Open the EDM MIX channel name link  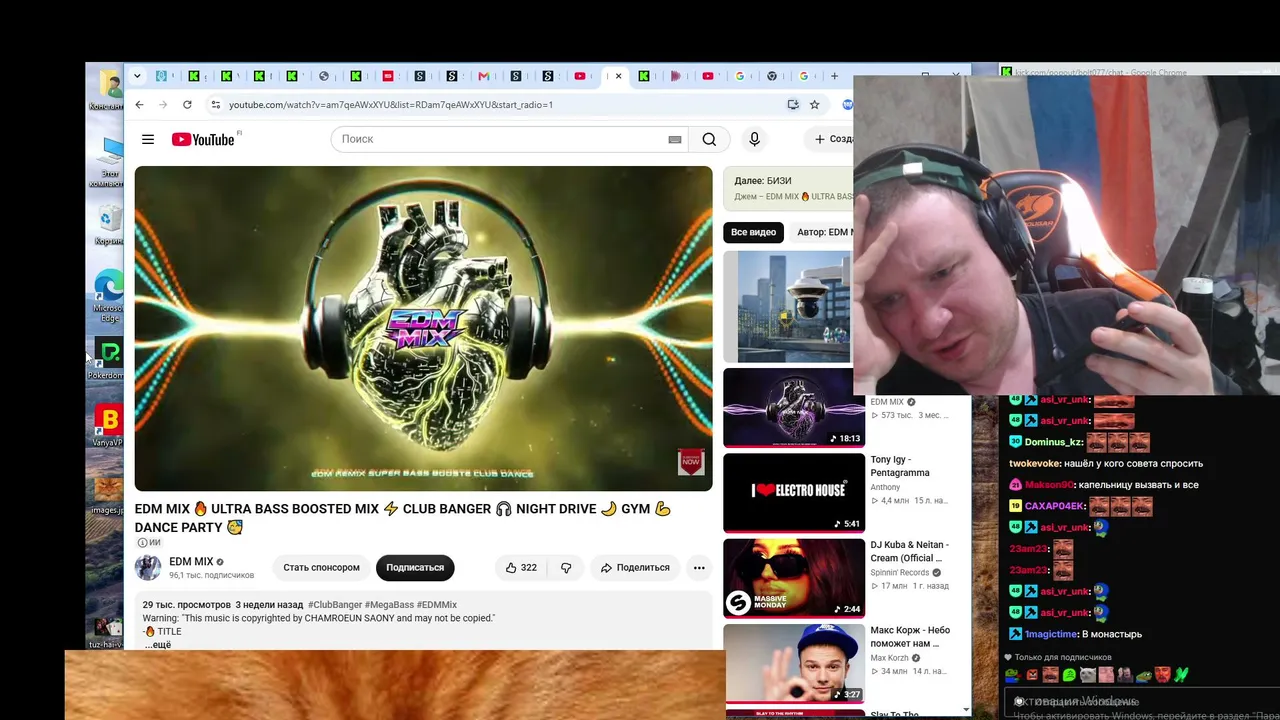(191, 561)
